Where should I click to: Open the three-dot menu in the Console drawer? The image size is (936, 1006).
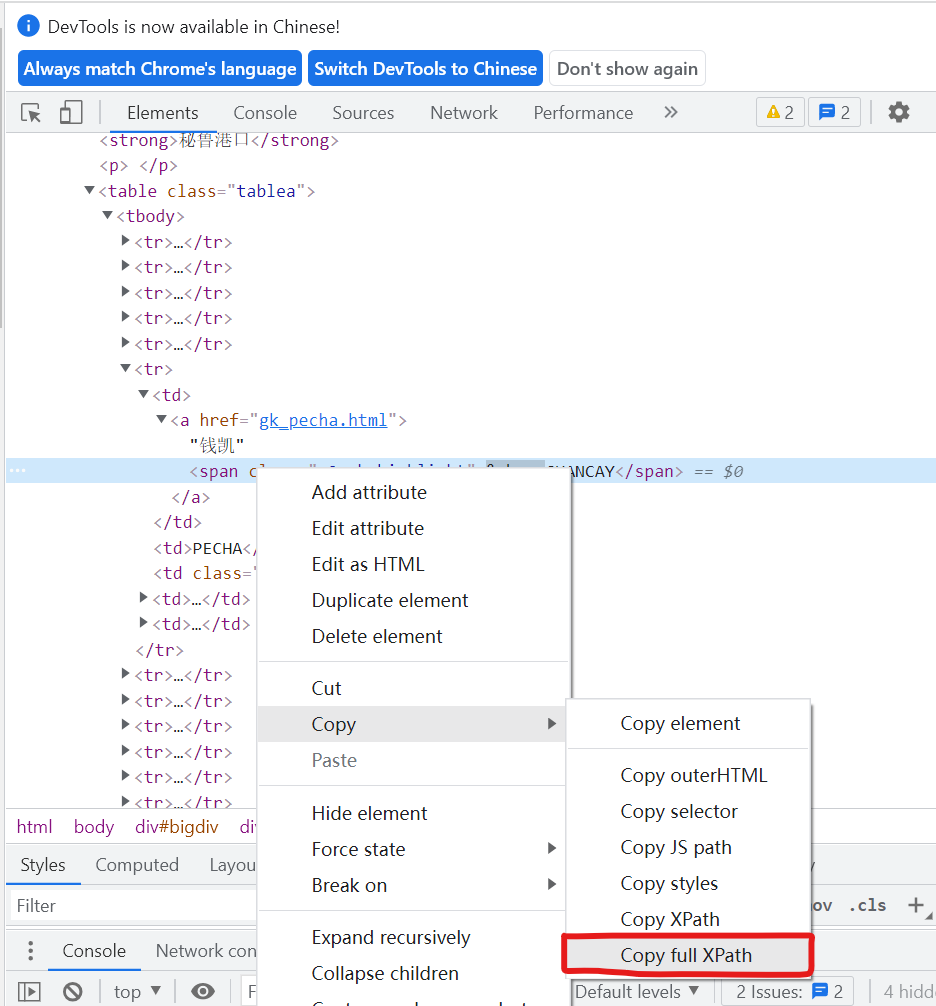coord(30,950)
